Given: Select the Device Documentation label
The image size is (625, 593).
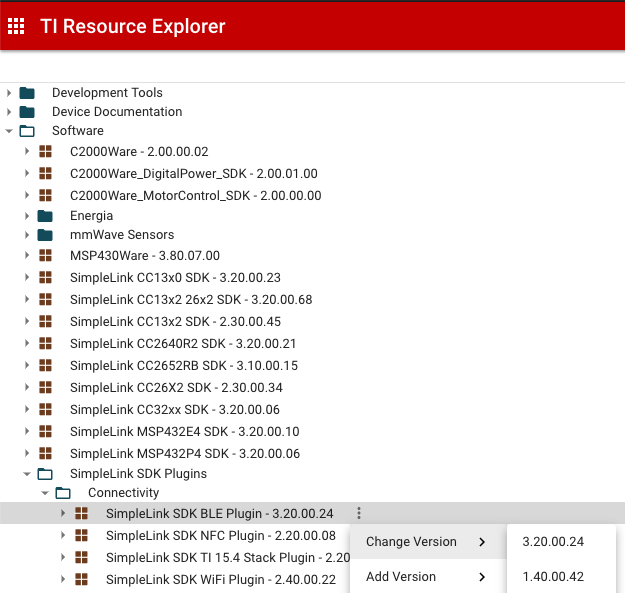Looking at the screenshot, I should [x=117, y=112].
